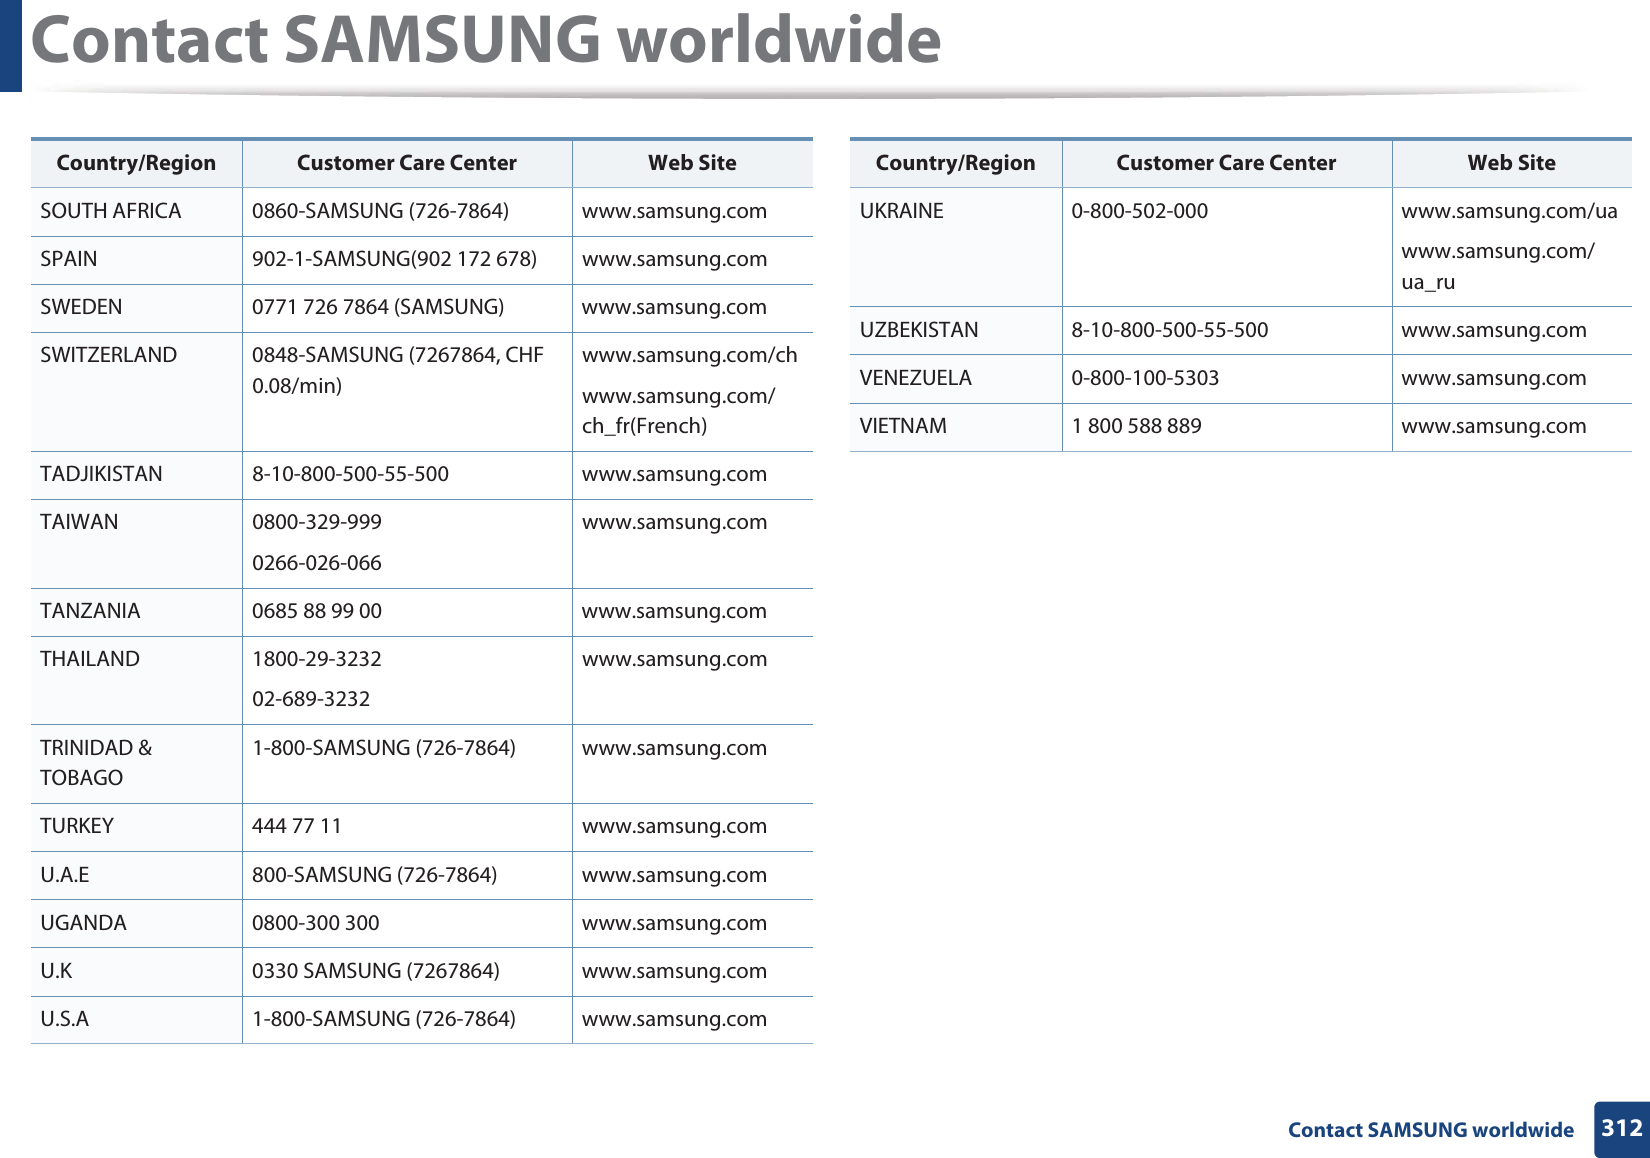Click the number 0771 726 7864 (SAMSUNG)
This screenshot has width=1650, height=1158.
coord(378,307)
